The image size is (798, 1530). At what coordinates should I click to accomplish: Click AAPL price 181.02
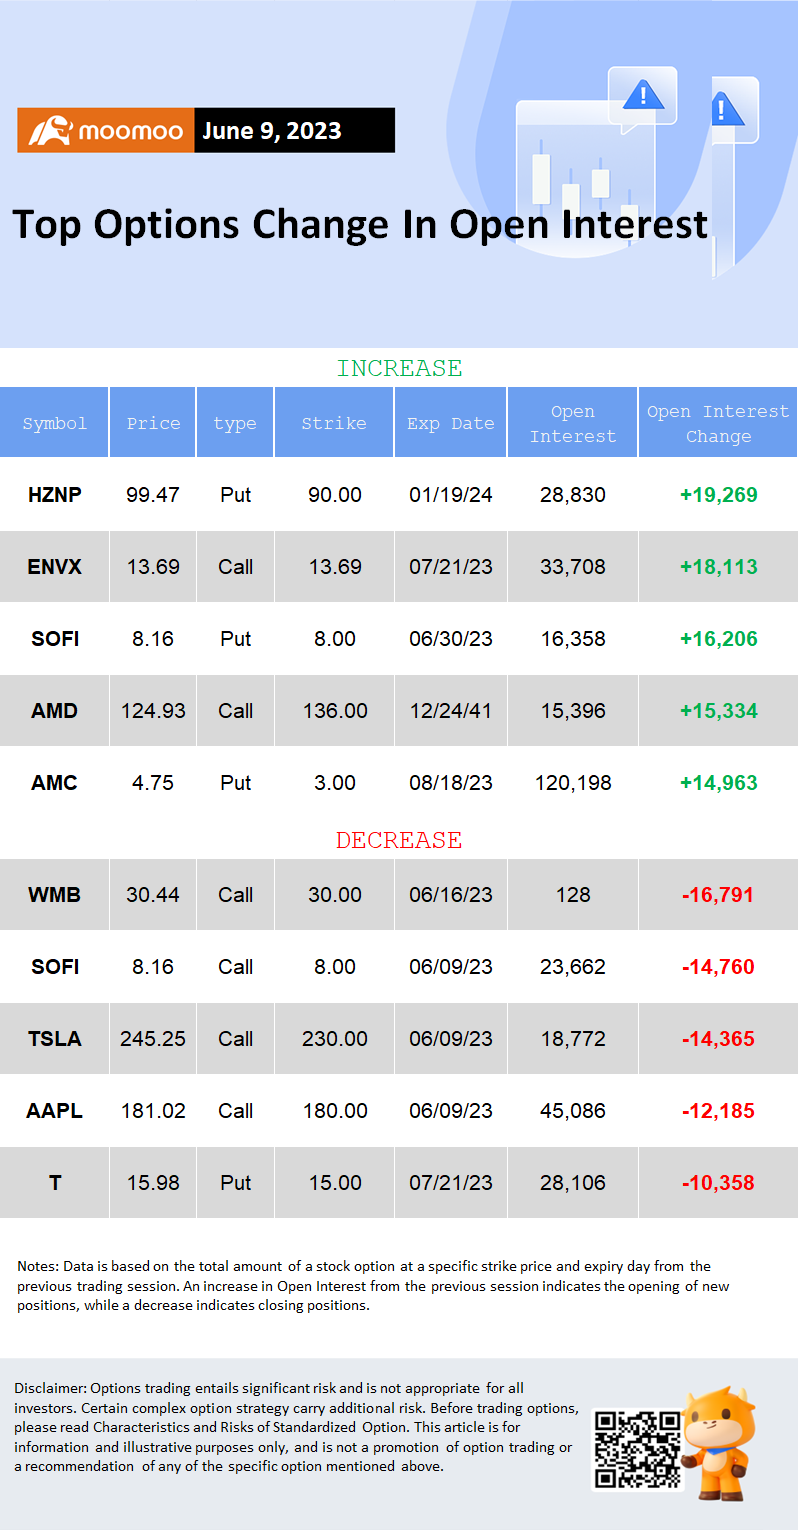pos(153,1111)
